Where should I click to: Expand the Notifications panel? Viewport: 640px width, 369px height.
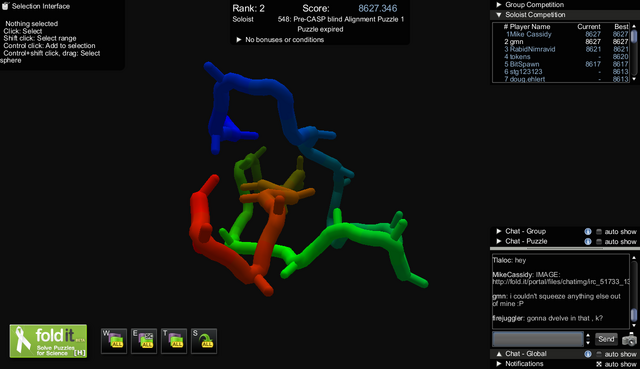pyautogui.click(x=499, y=364)
